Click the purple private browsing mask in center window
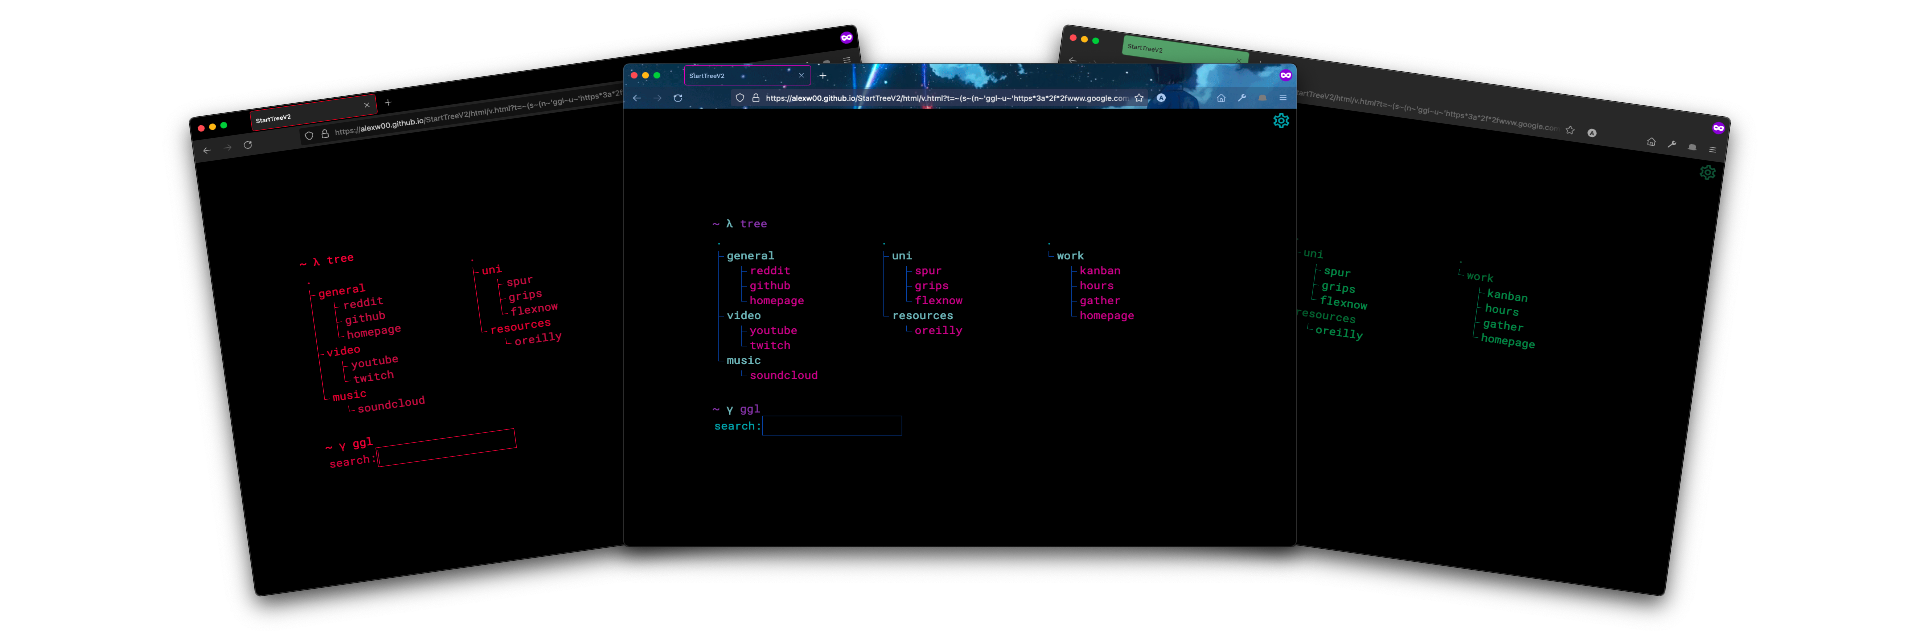Image resolution: width=1920 pixels, height=640 pixels. pyautogui.click(x=1286, y=75)
